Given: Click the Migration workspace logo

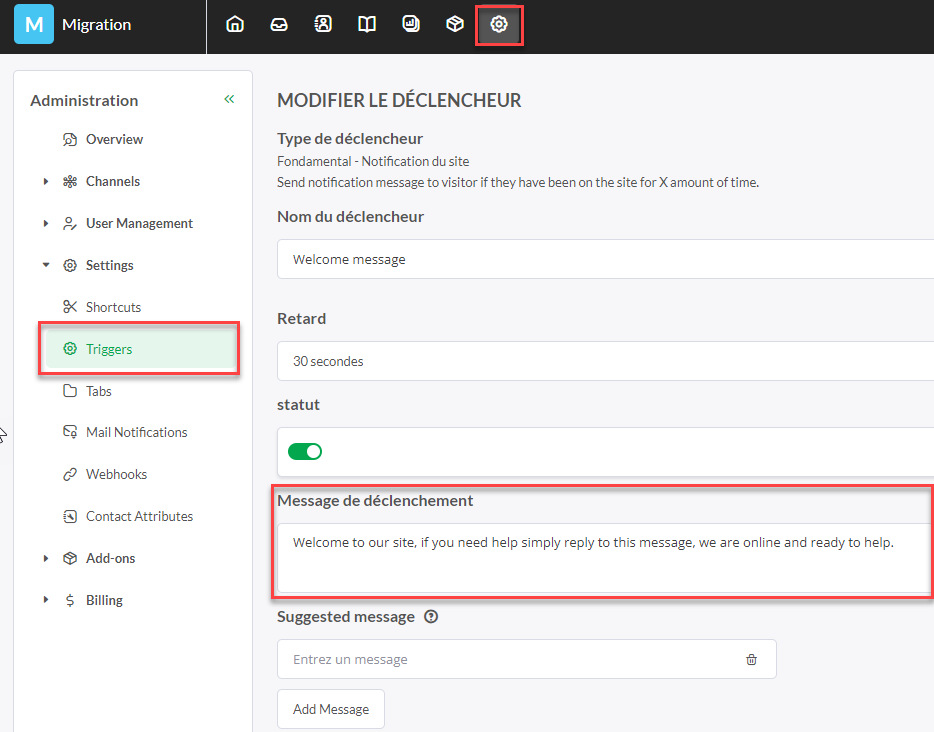Looking at the screenshot, I should 34,24.
